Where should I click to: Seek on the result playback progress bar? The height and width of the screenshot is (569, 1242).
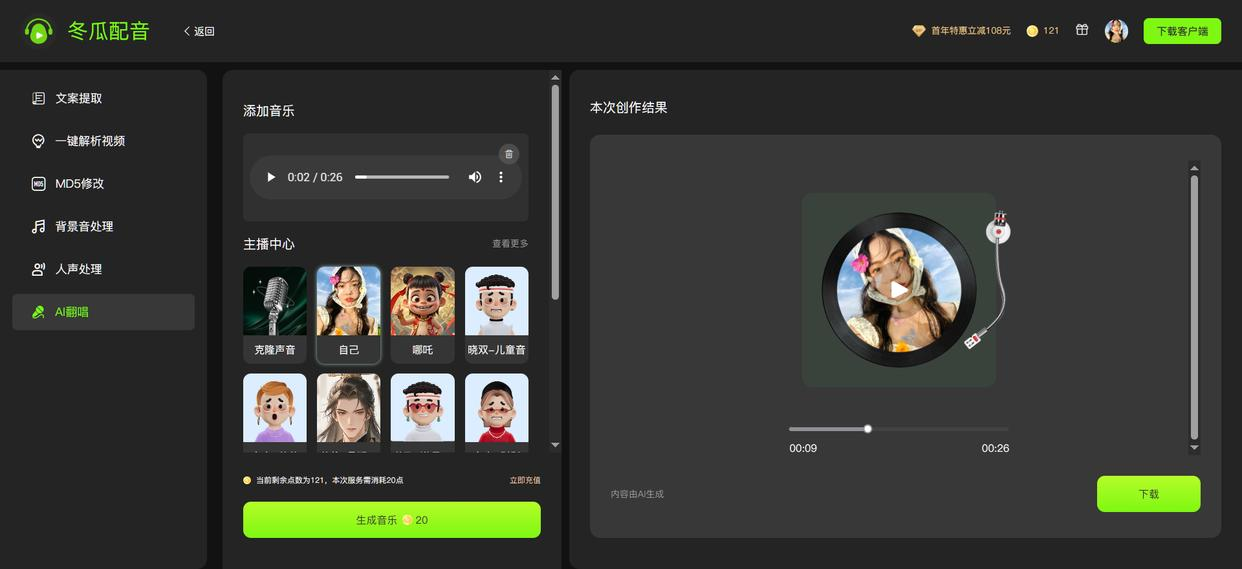coord(898,429)
